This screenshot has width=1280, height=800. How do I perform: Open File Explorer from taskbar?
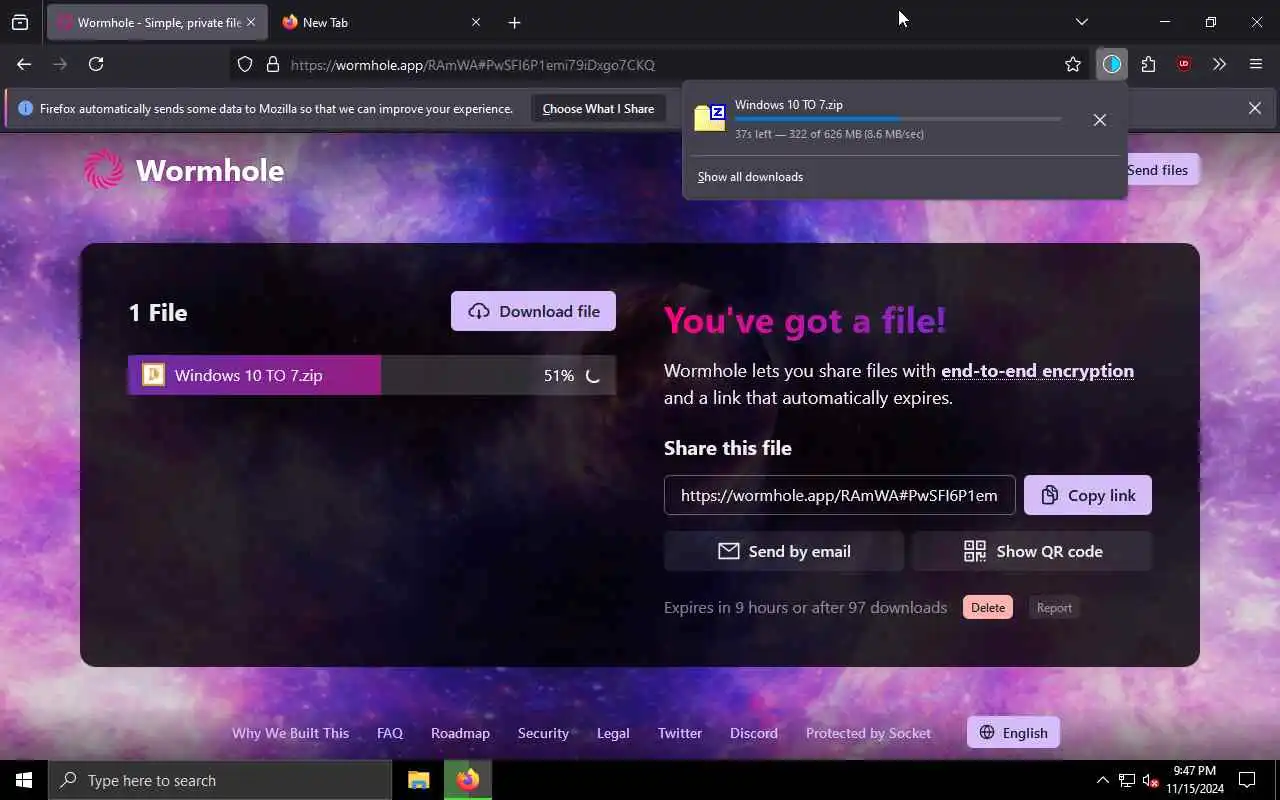coord(419,780)
